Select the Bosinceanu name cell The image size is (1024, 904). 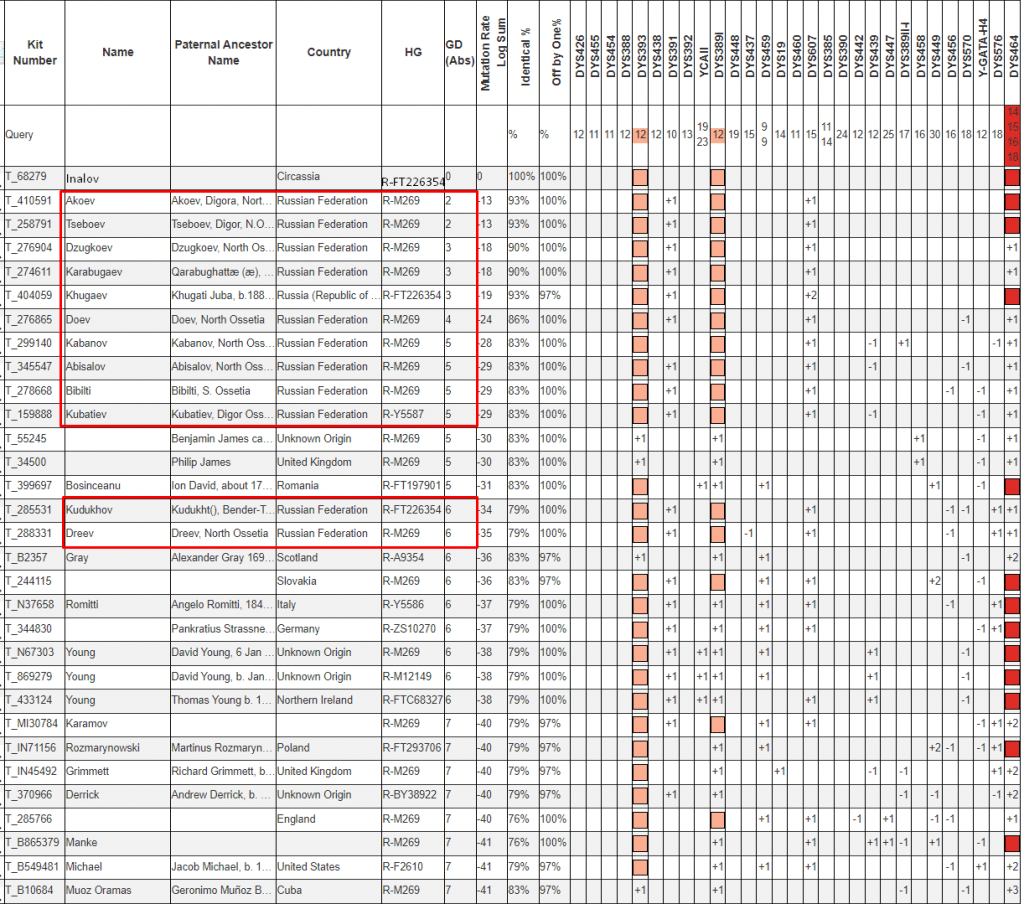(x=98, y=486)
